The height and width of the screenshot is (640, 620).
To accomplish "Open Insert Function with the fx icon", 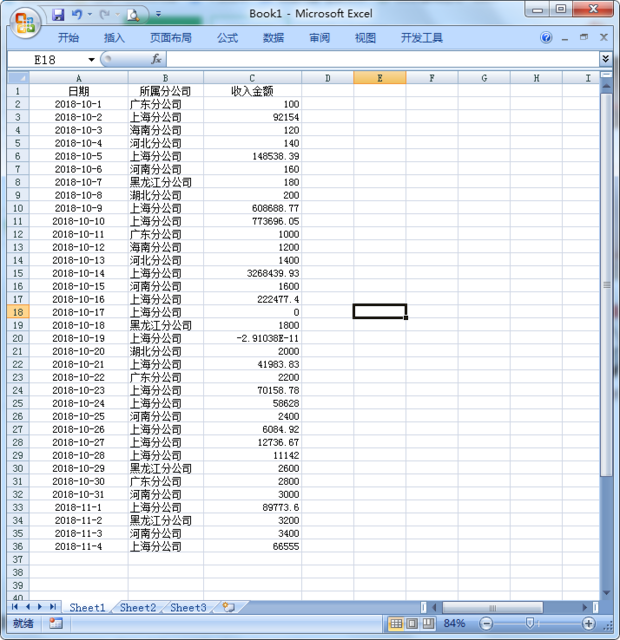I will tap(156, 60).
